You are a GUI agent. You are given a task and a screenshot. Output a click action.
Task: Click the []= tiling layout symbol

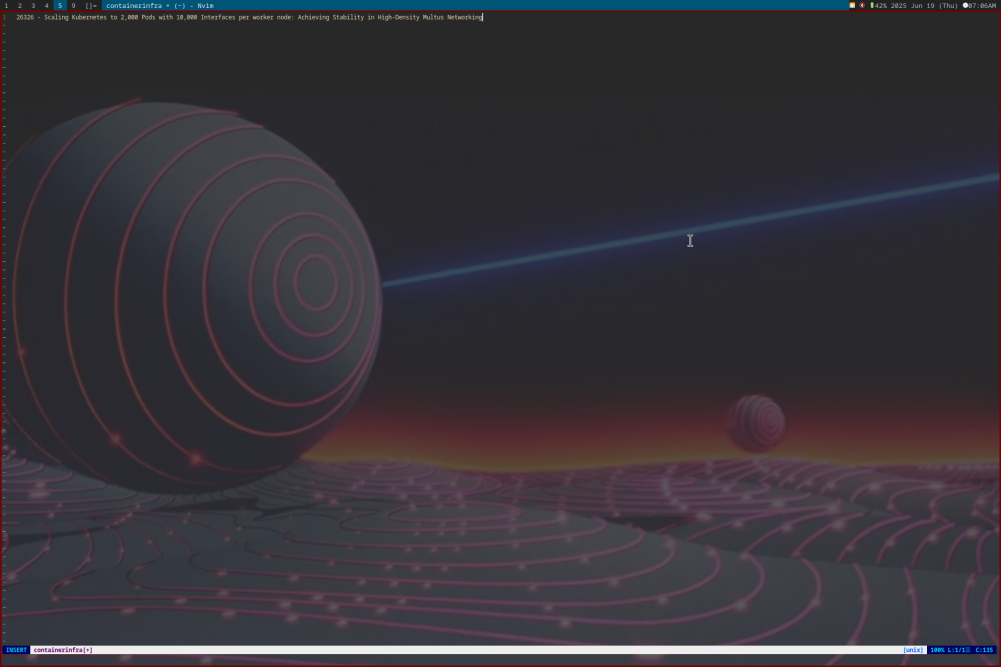pyautogui.click(x=90, y=5)
